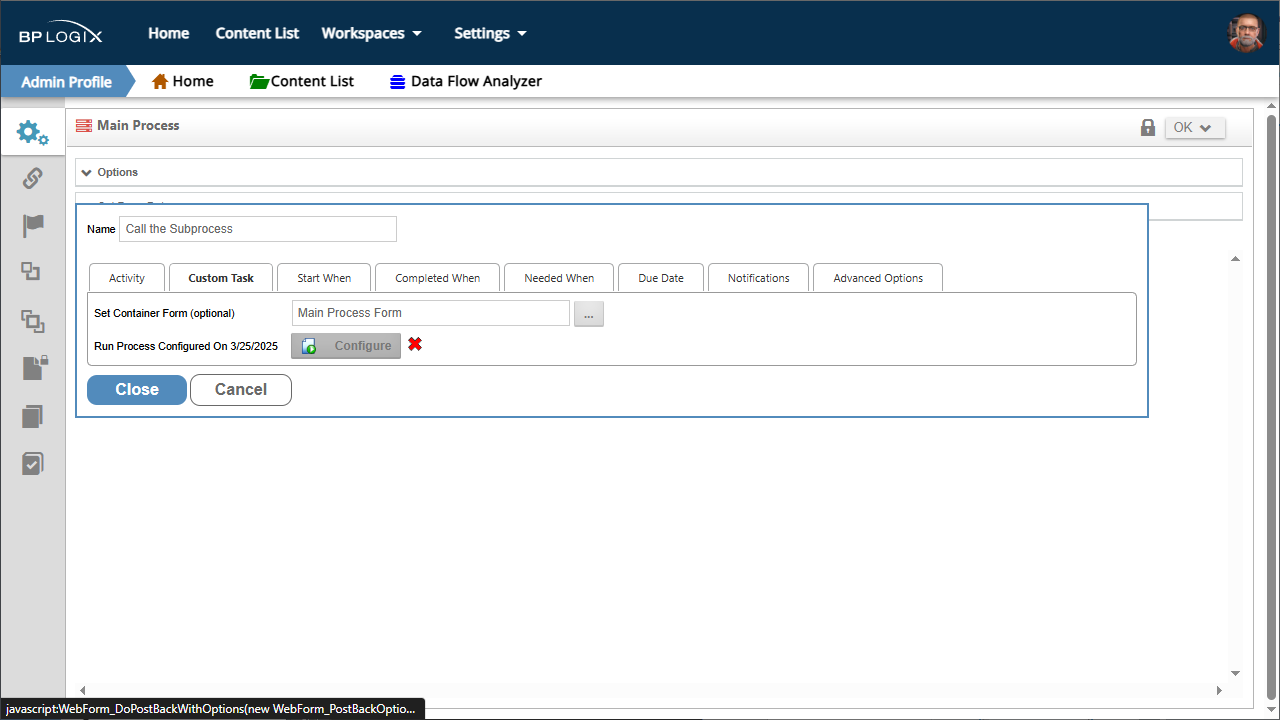Select the overlapping squares sidebar icon
This screenshot has height=720, width=1280.
32,272
